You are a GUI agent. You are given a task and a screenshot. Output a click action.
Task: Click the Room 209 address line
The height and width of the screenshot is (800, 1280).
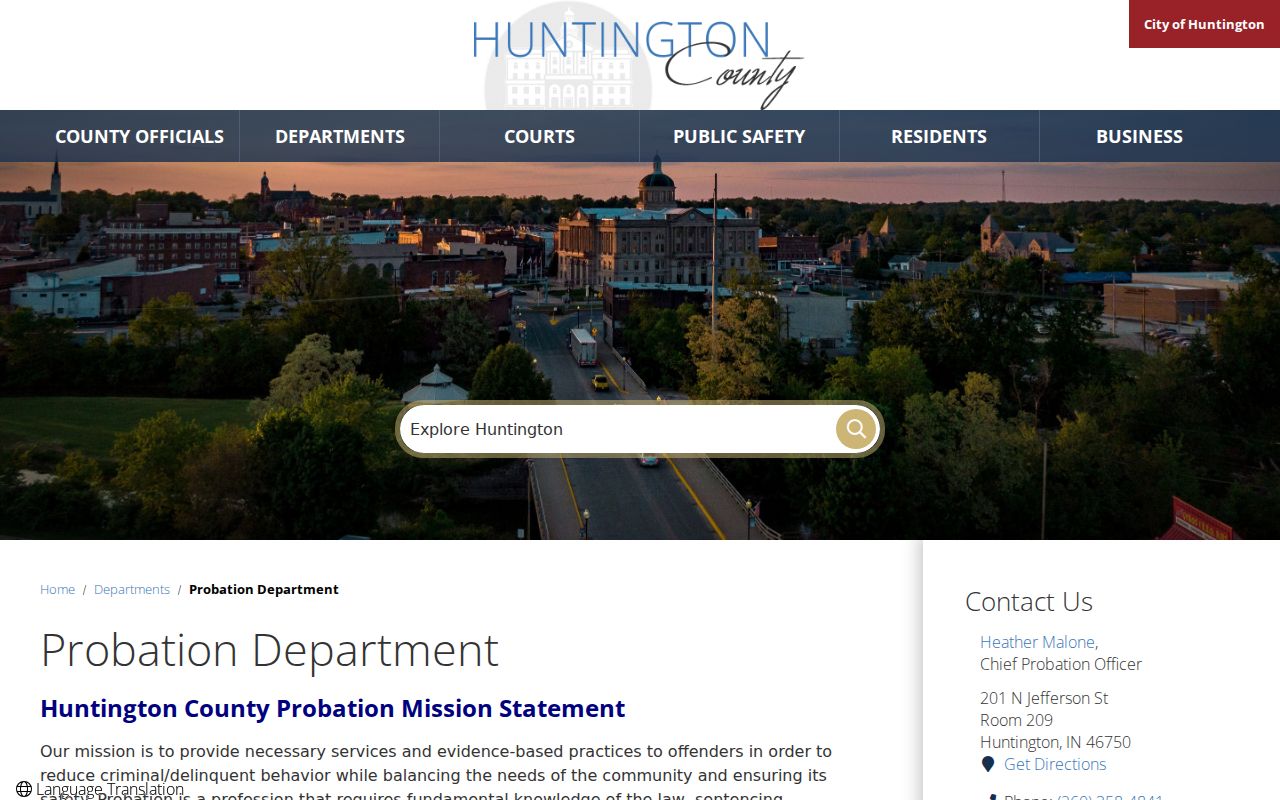[x=1016, y=720]
